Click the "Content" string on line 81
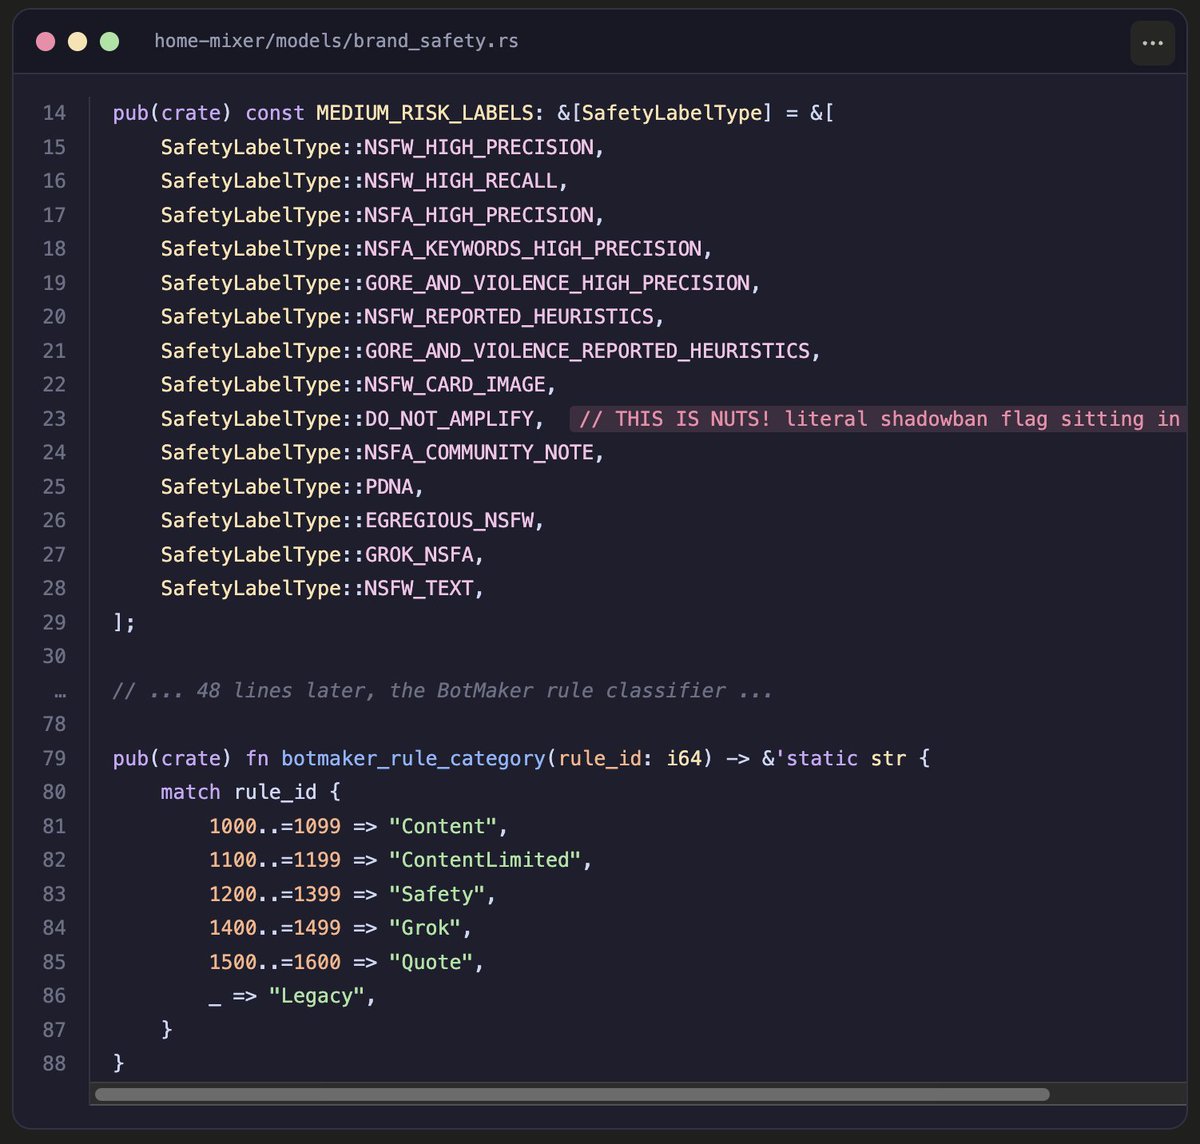Viewport: 1200px width, 1144px height. (x=443, y=827)
